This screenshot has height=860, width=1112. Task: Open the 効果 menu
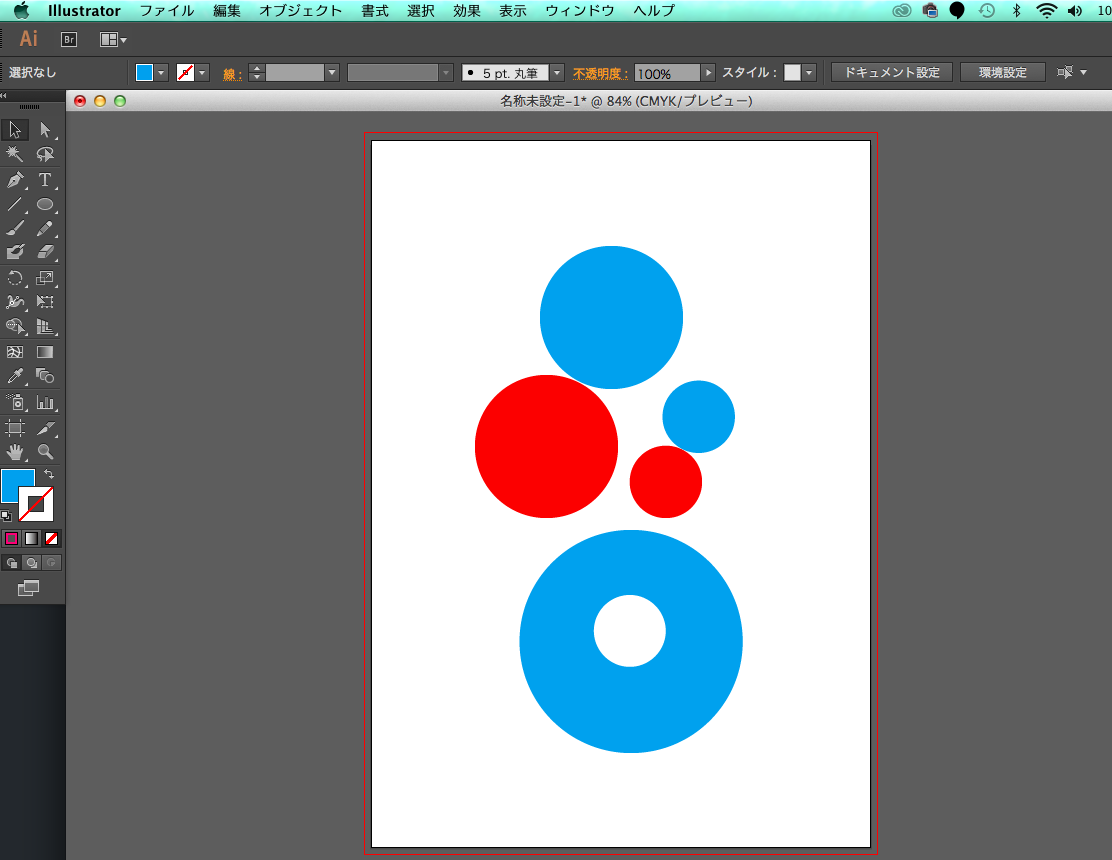point(466,11)
